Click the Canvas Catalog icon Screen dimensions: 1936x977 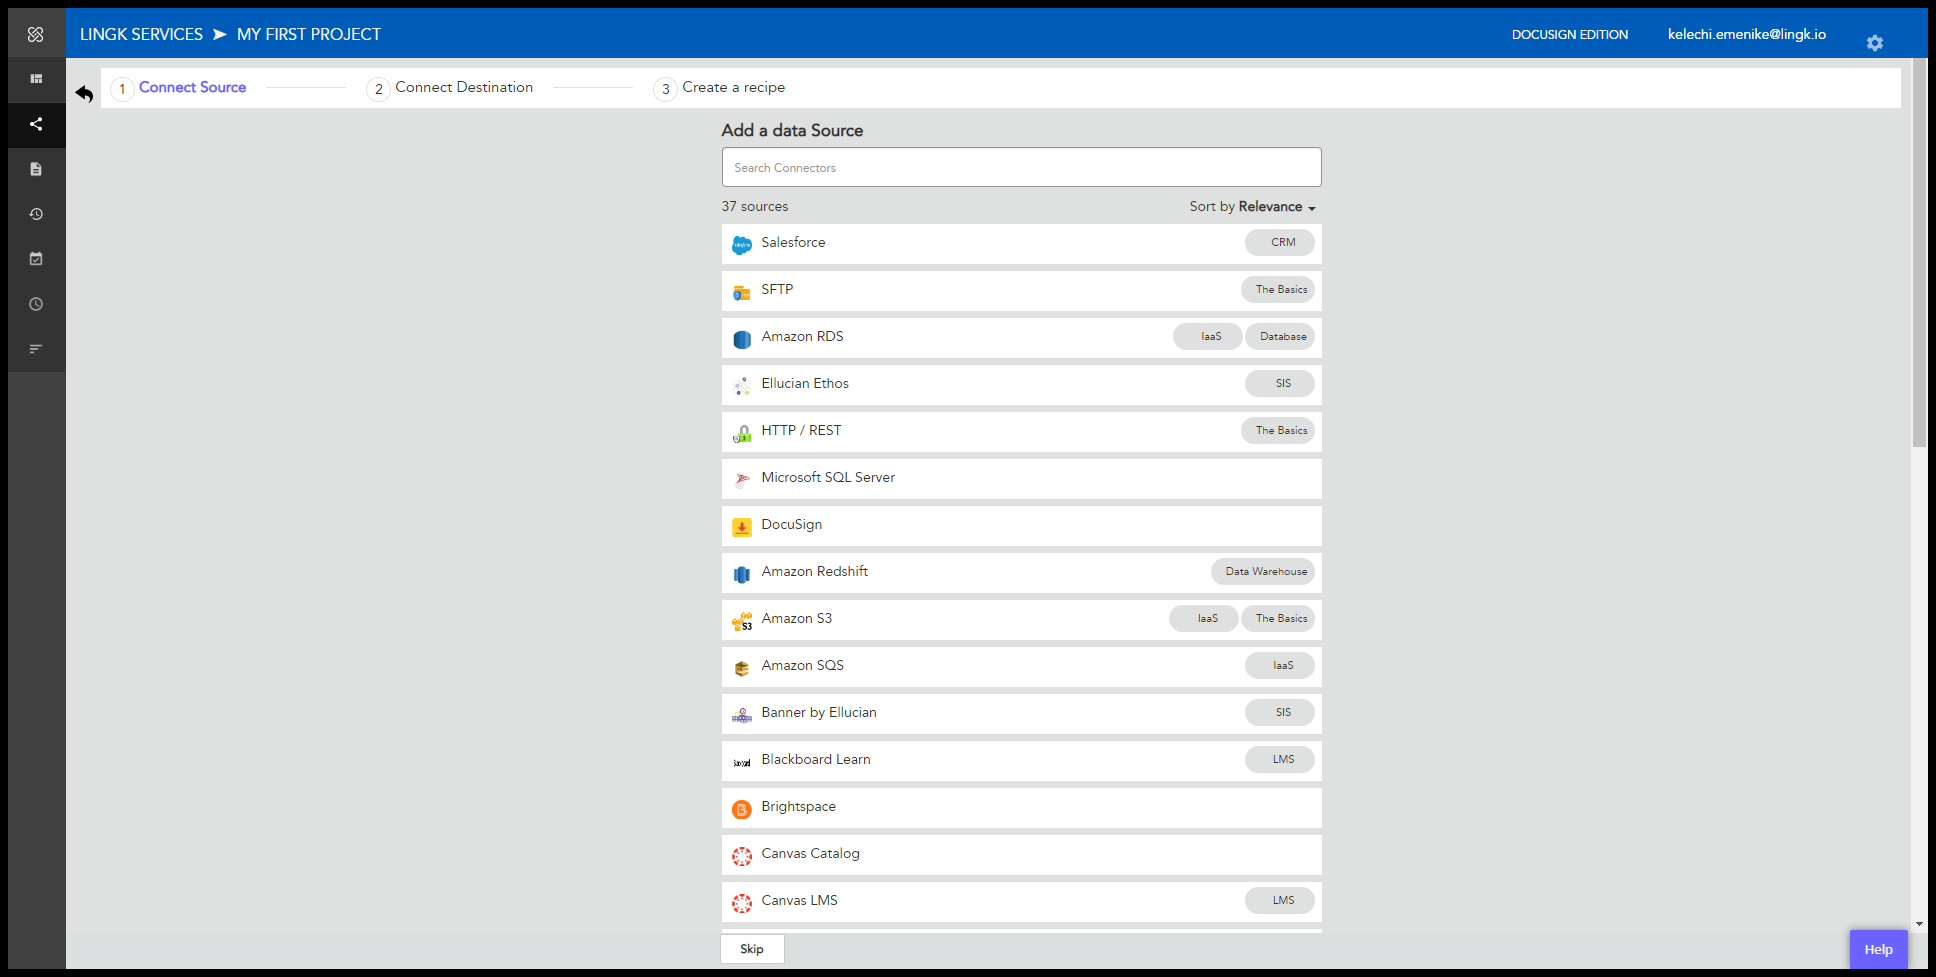(742, 856)
